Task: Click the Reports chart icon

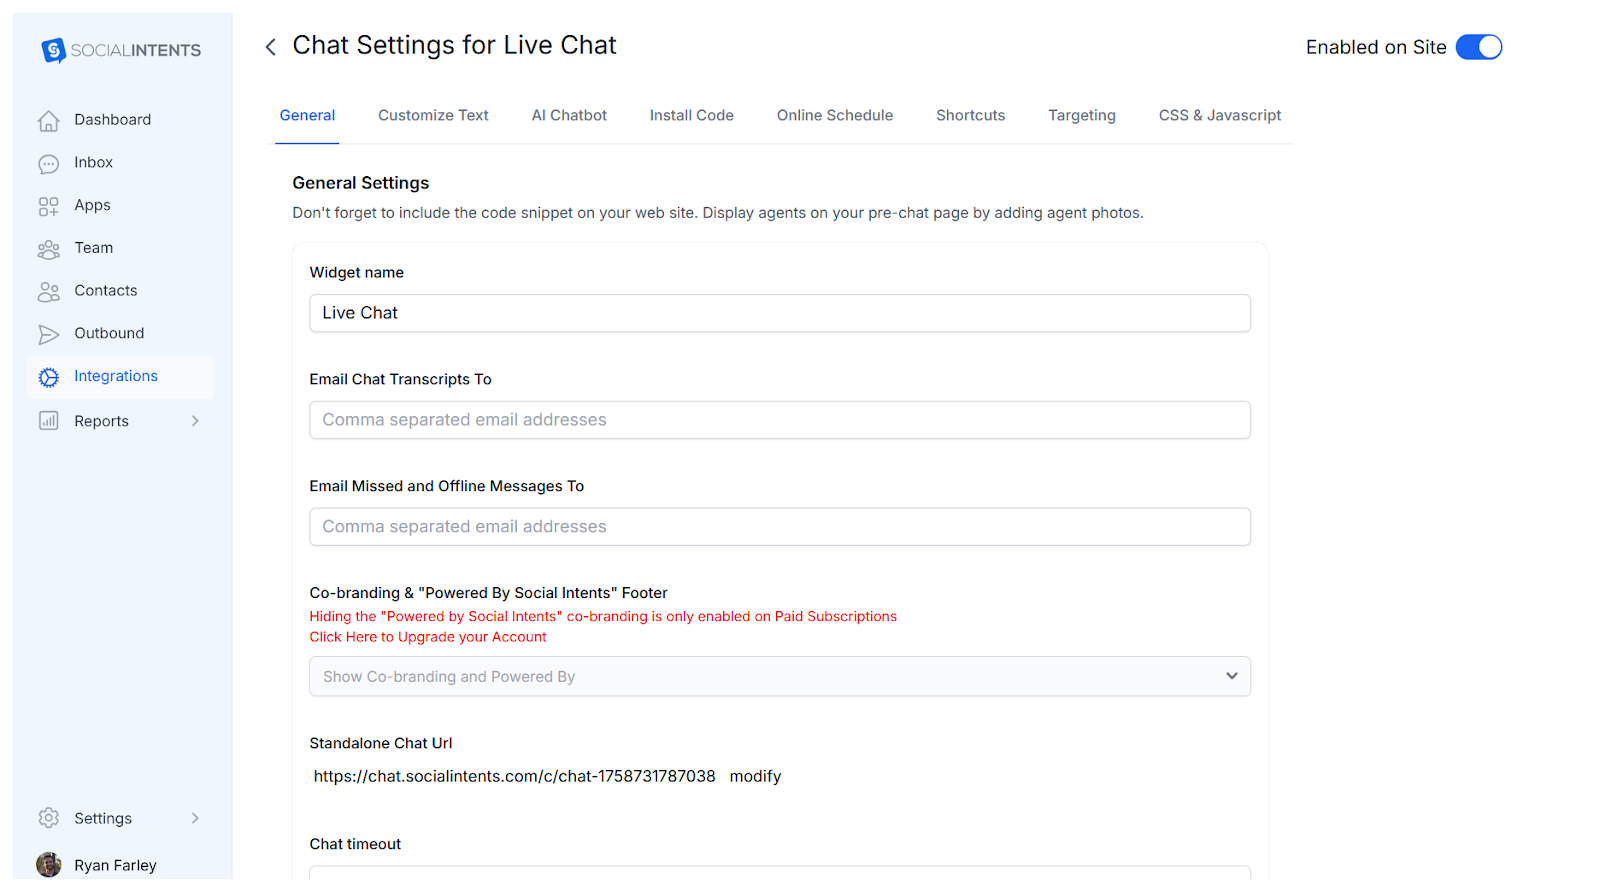Action: tap(48, 421)
